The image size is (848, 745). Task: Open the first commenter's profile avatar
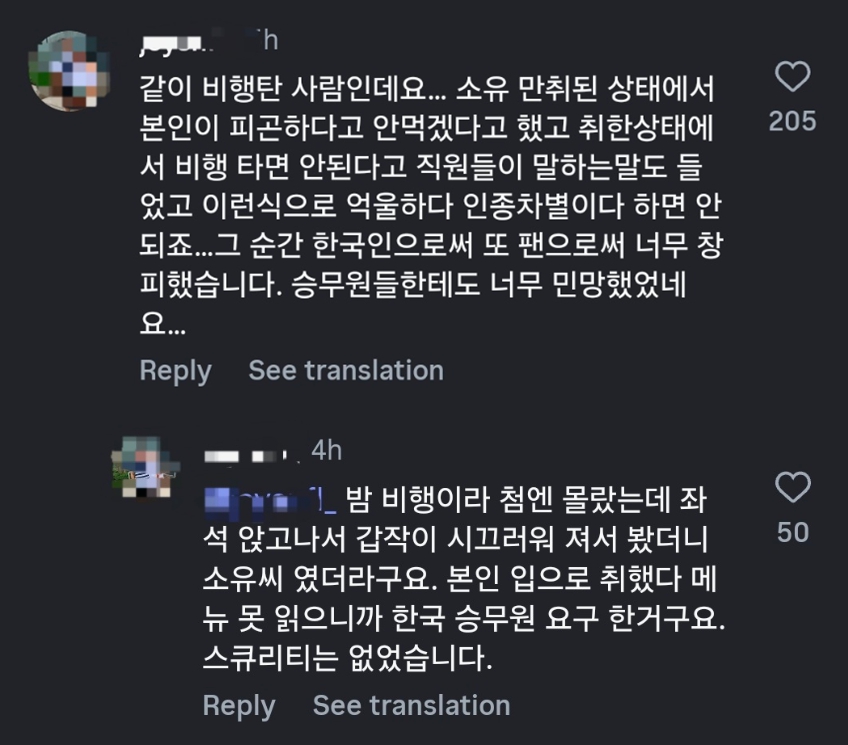click(65, 65)
